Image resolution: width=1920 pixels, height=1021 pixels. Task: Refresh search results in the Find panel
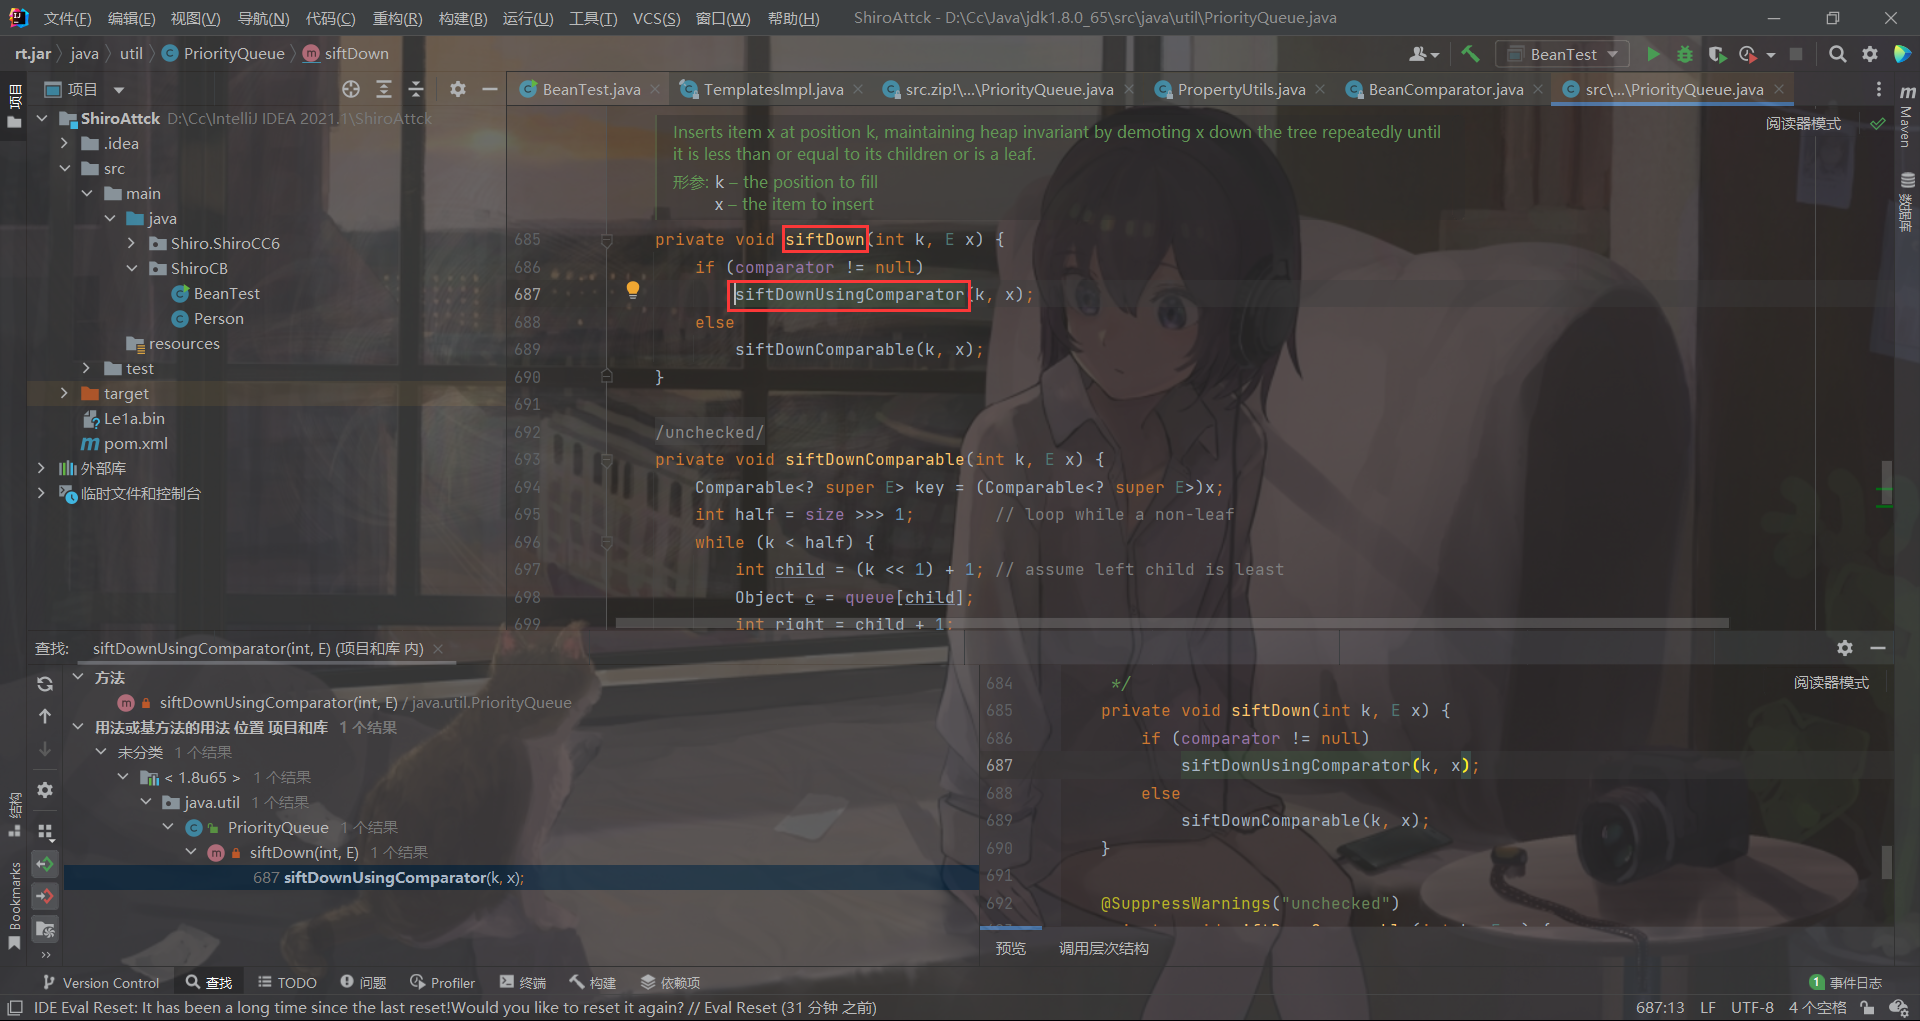(x=44, y=684)
